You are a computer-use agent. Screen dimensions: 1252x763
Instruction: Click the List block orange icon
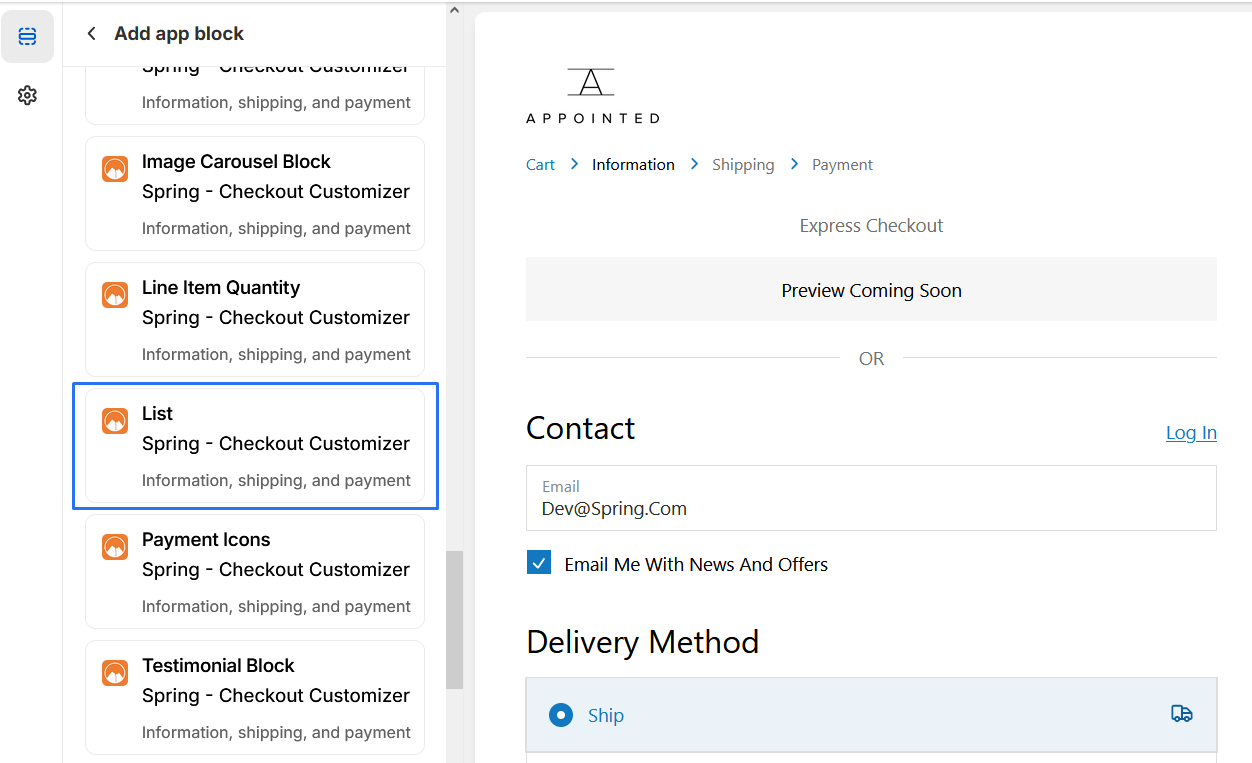pos(115,421)
